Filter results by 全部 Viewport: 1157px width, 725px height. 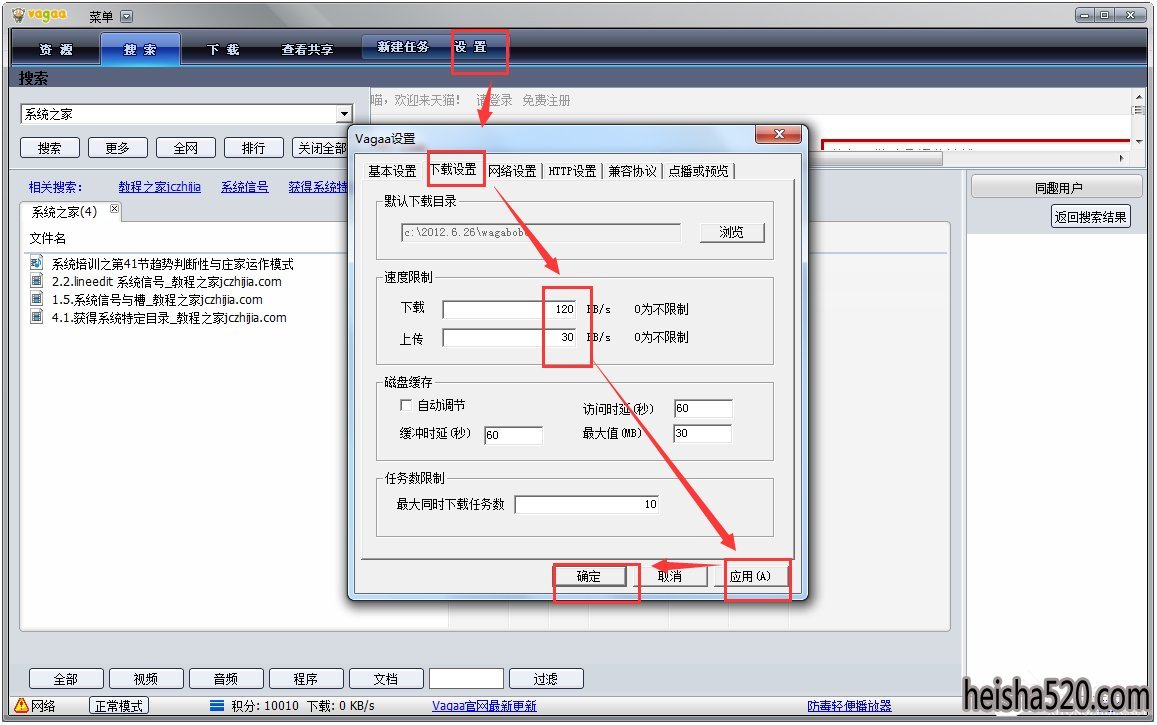point(66,679)
